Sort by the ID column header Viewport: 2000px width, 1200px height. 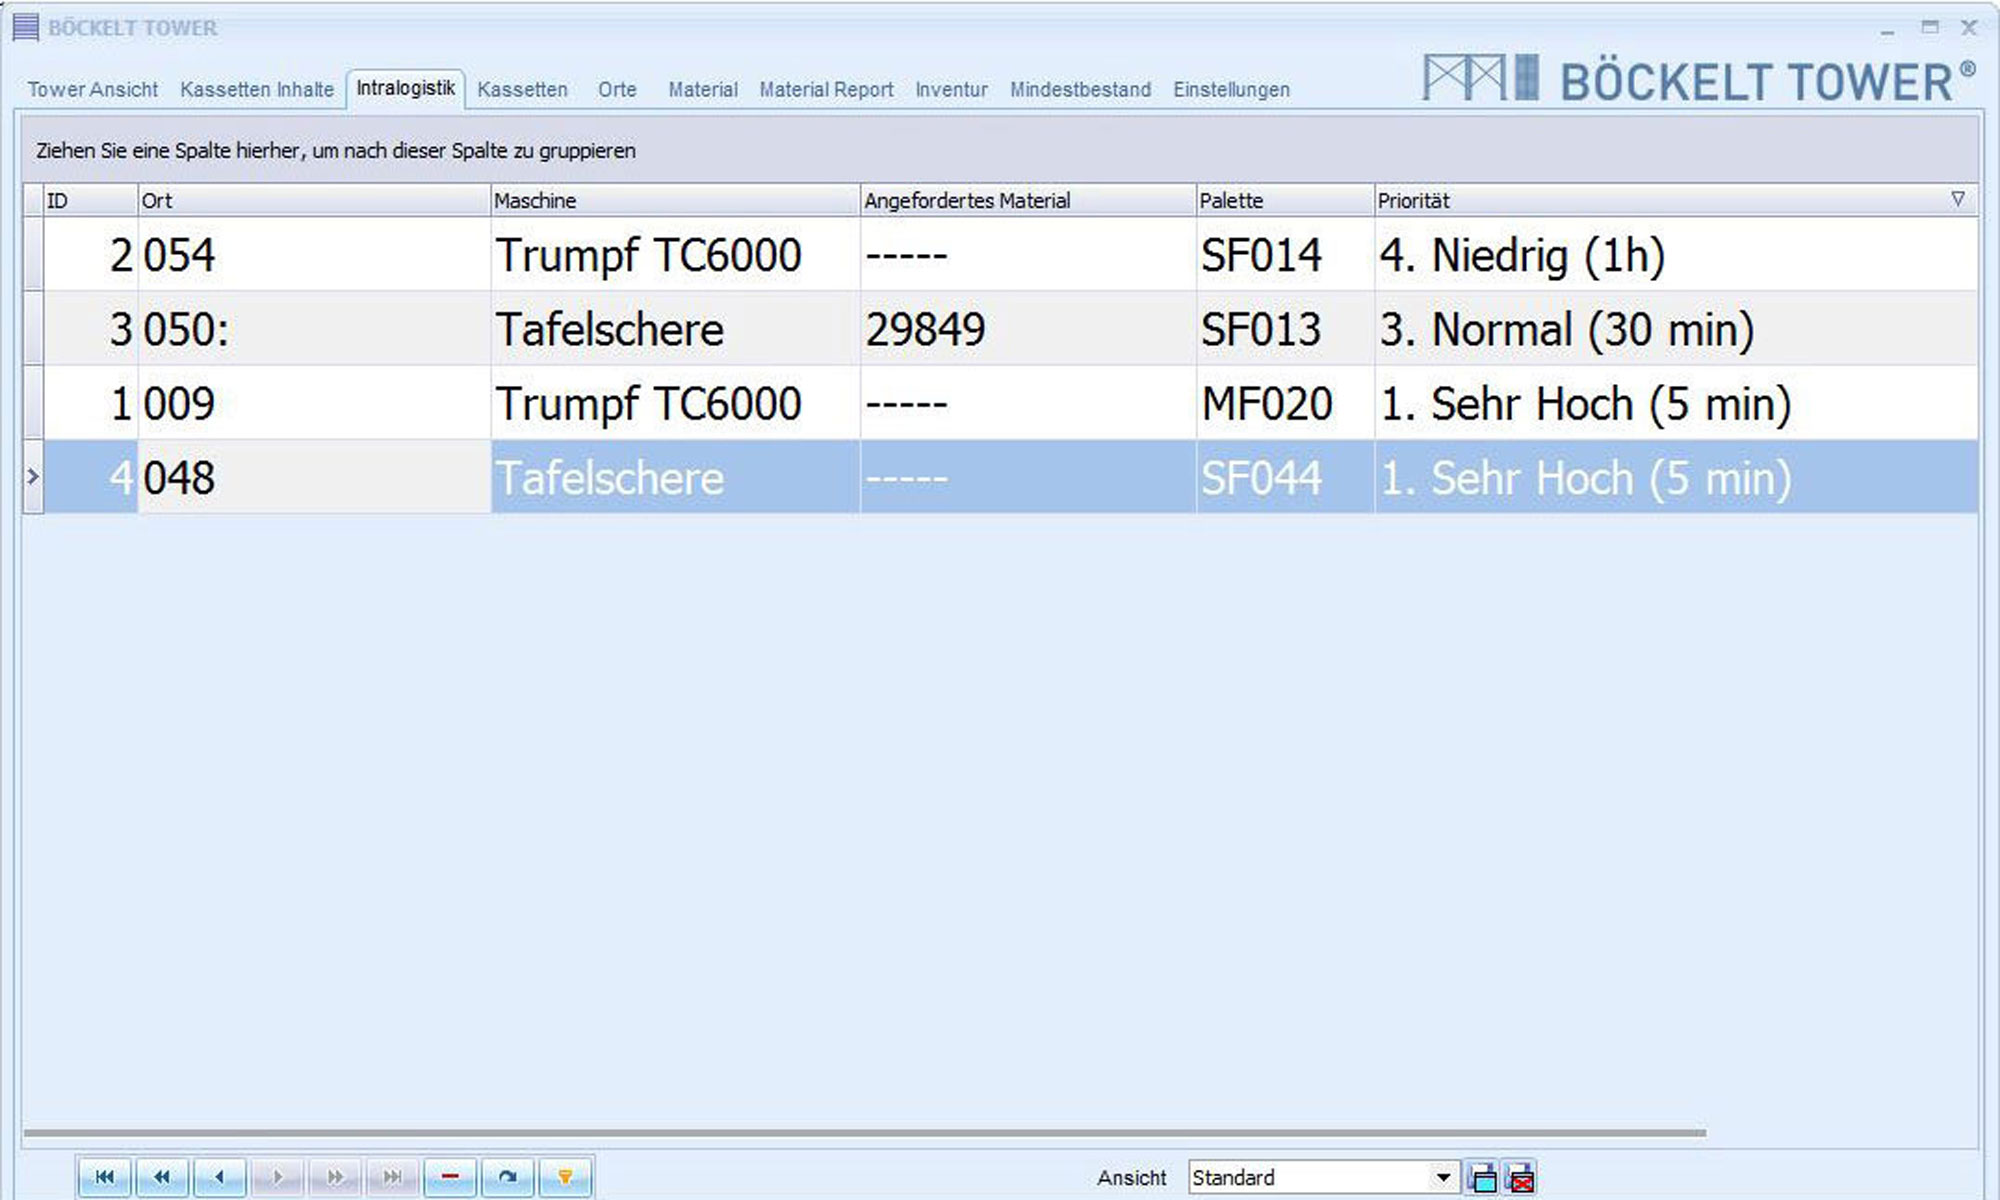[x=90, y=200]
